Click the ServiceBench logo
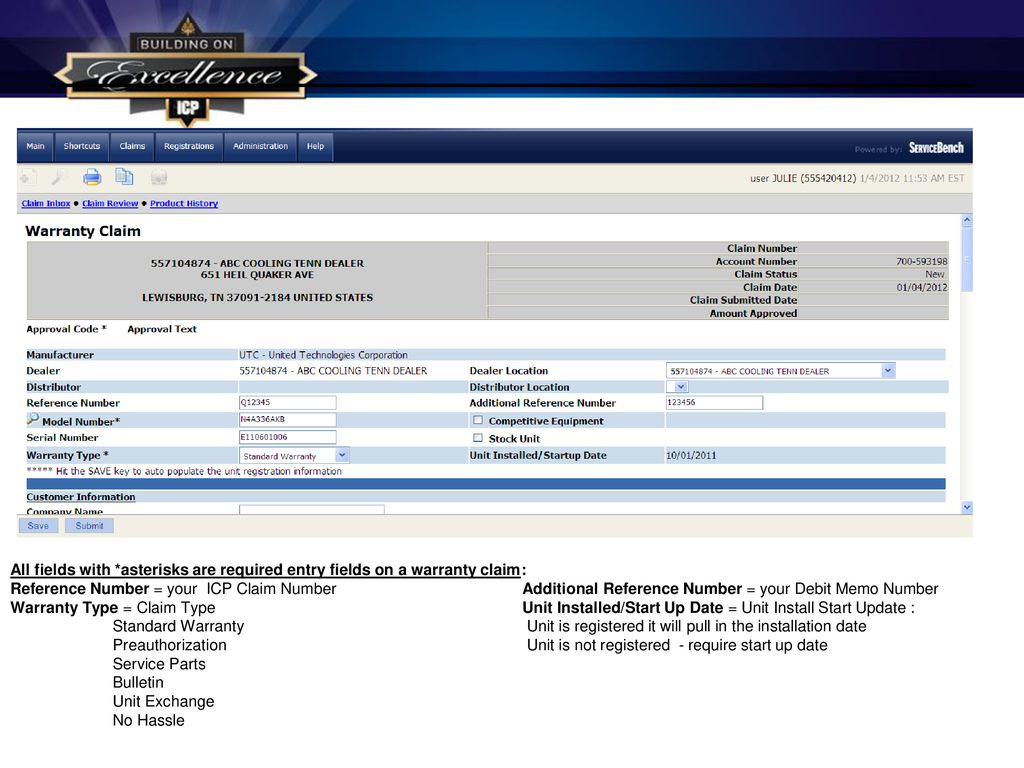 tap(936, 148)
